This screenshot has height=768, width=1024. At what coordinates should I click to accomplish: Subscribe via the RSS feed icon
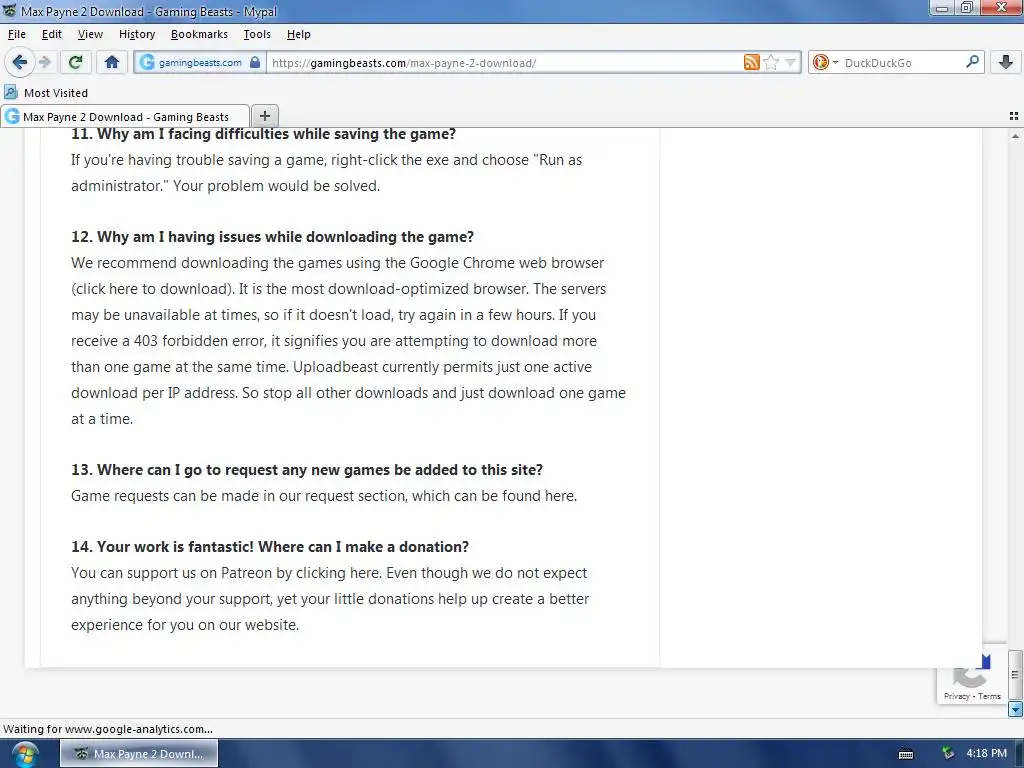[x=752, y=62]
